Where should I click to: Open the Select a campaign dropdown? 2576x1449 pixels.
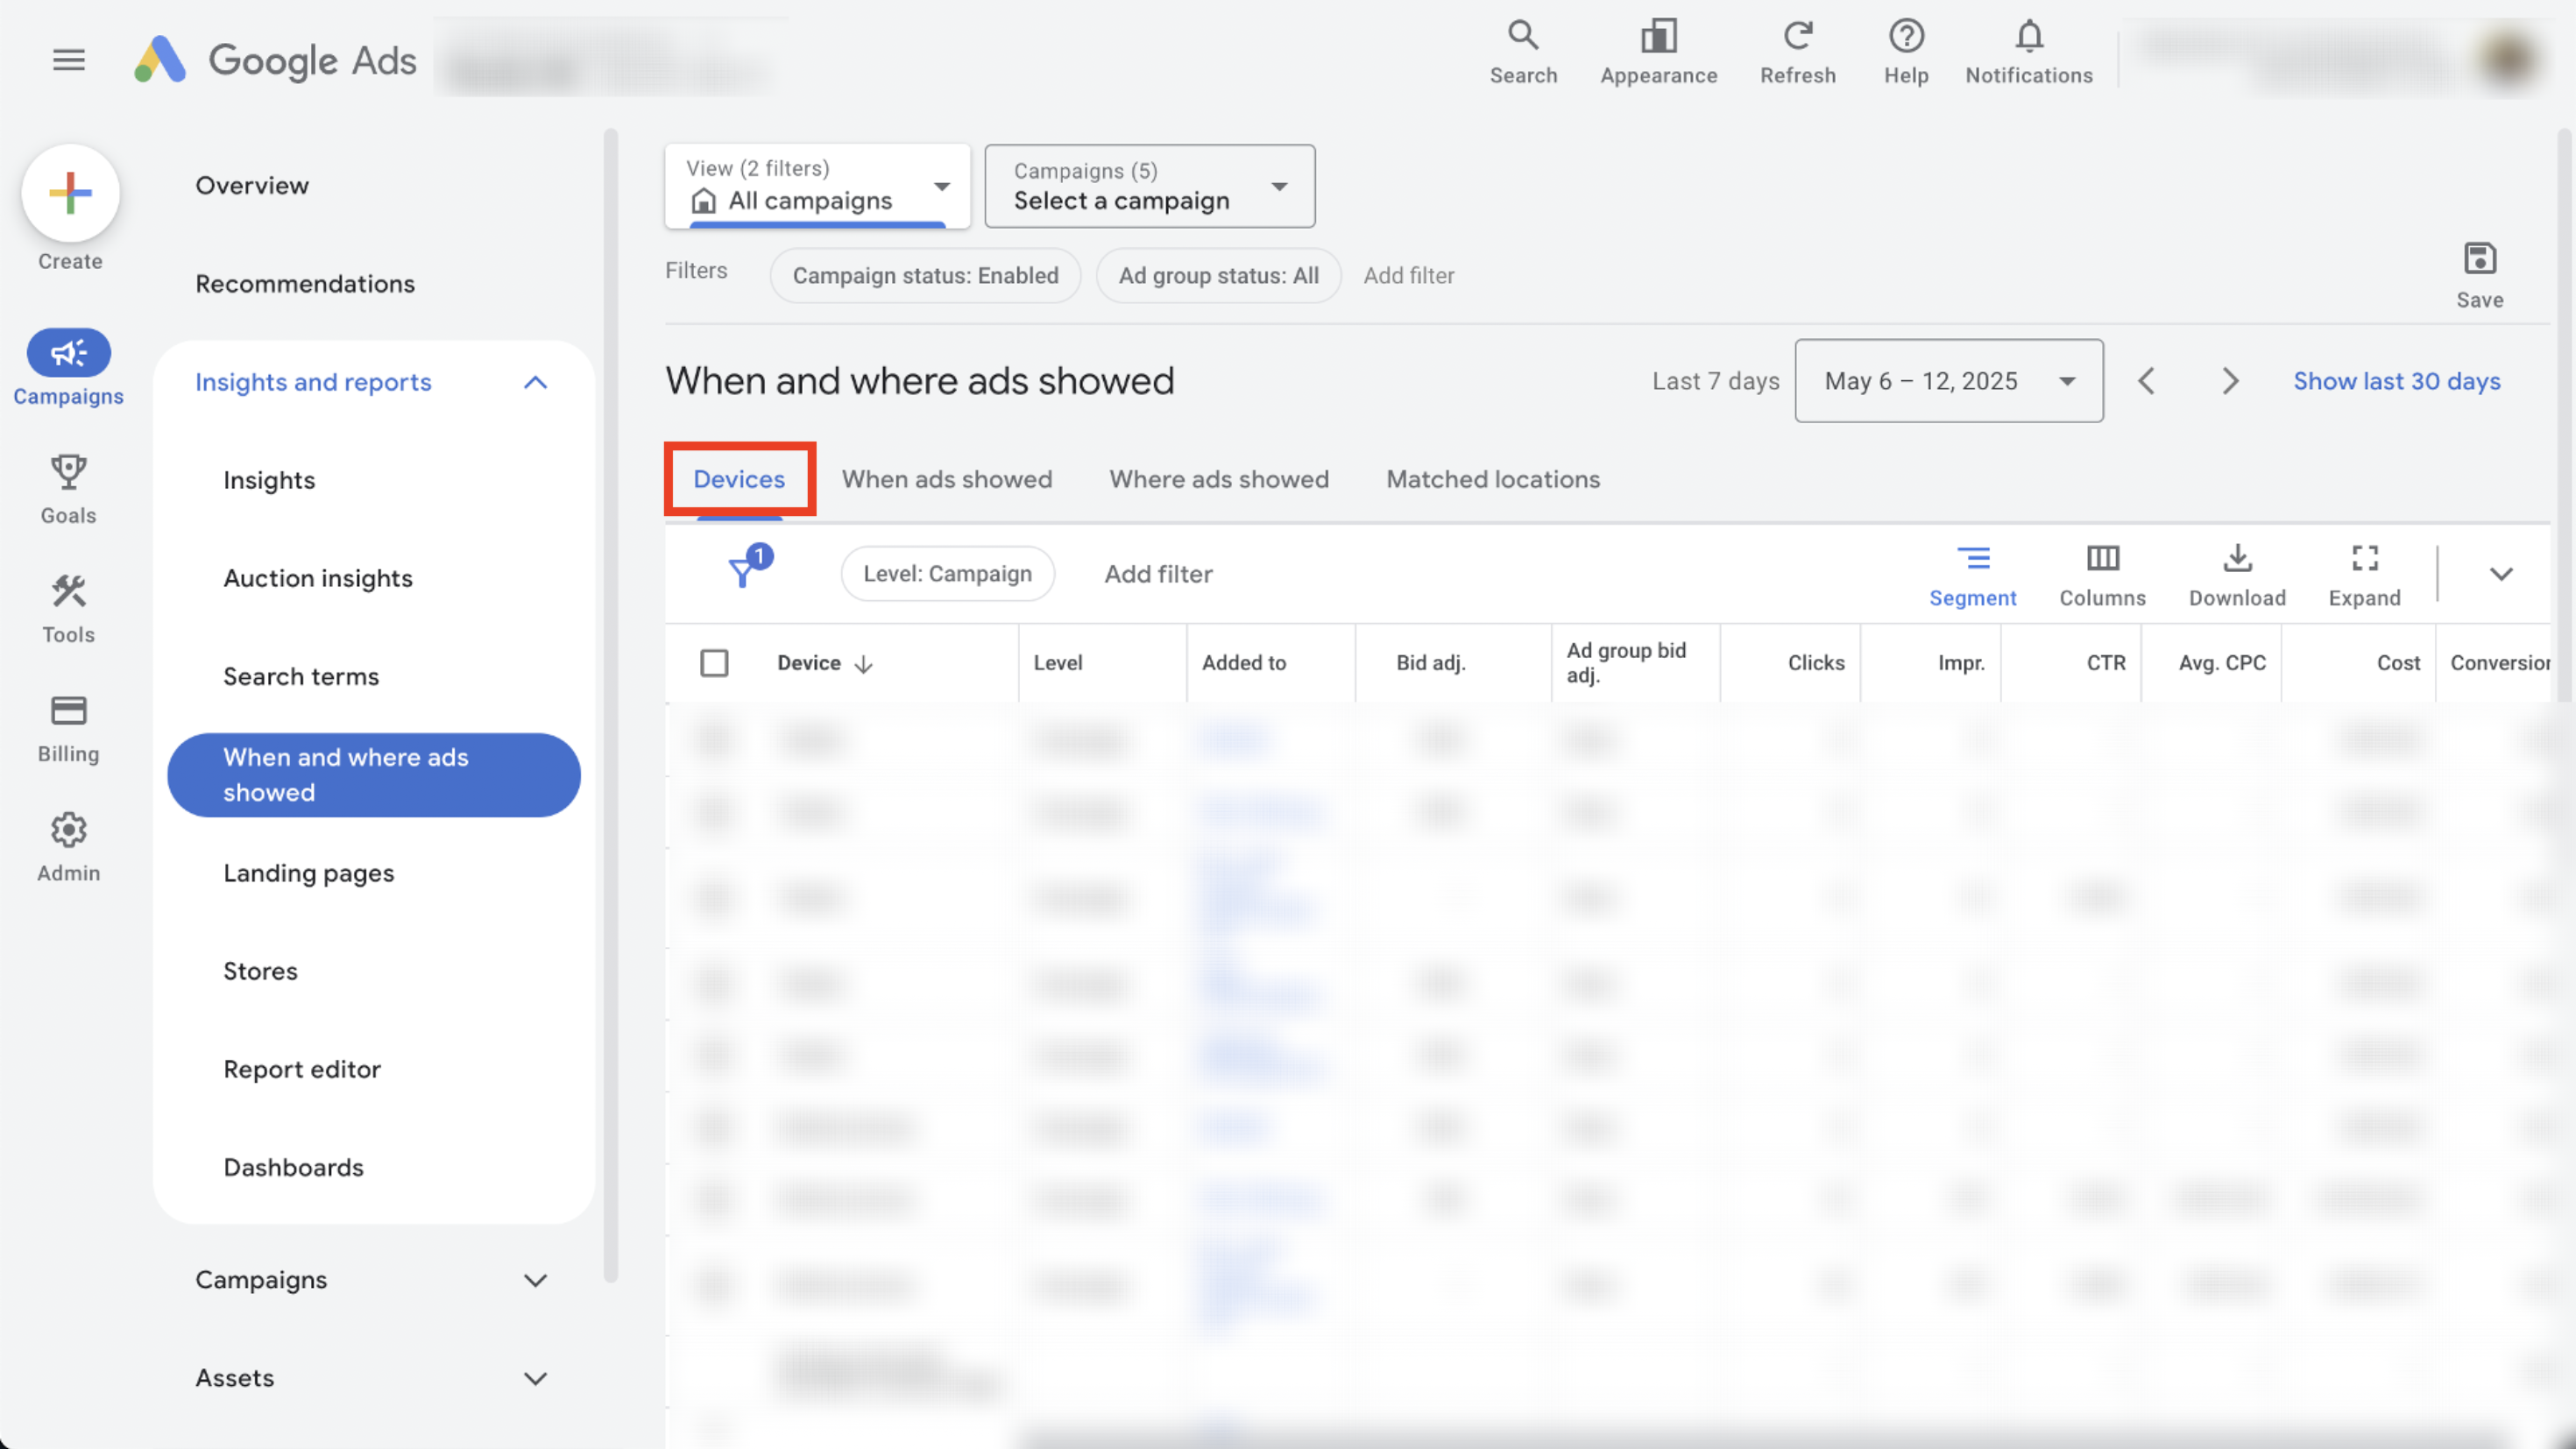1149,186
